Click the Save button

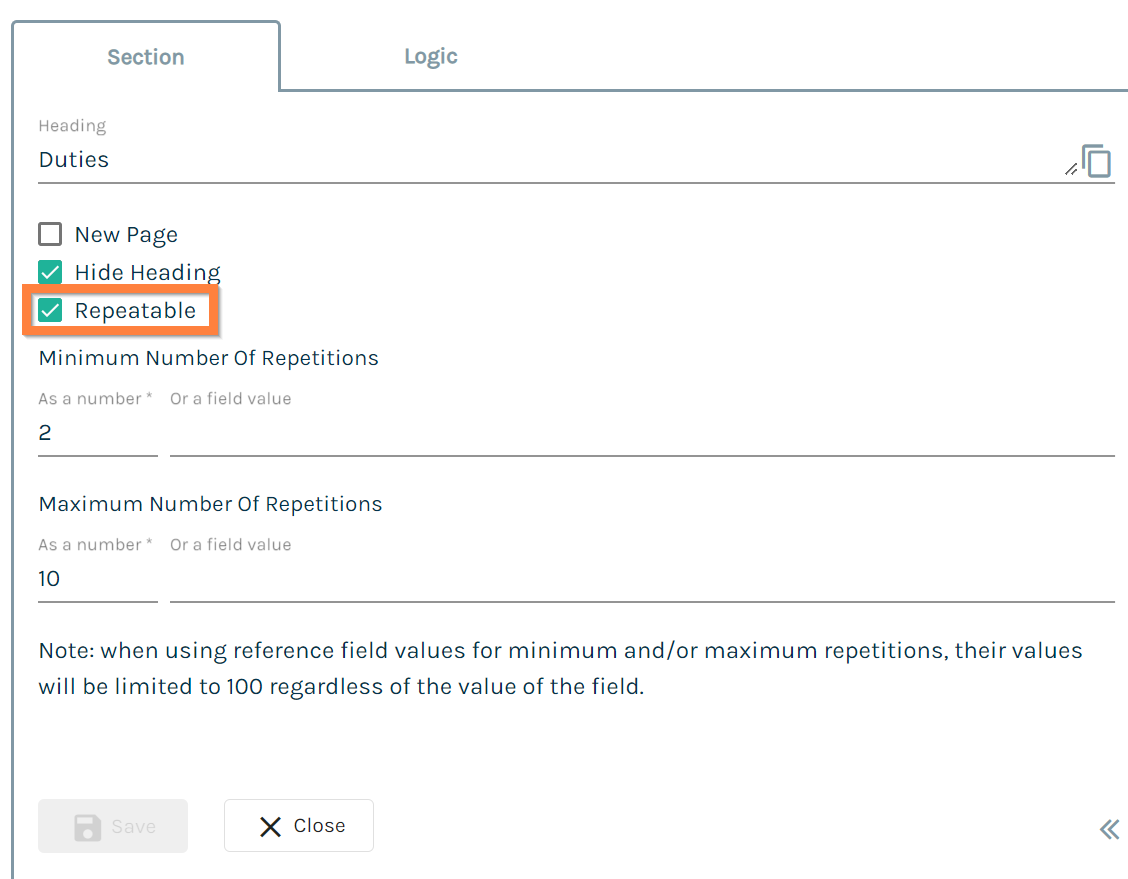113,826
